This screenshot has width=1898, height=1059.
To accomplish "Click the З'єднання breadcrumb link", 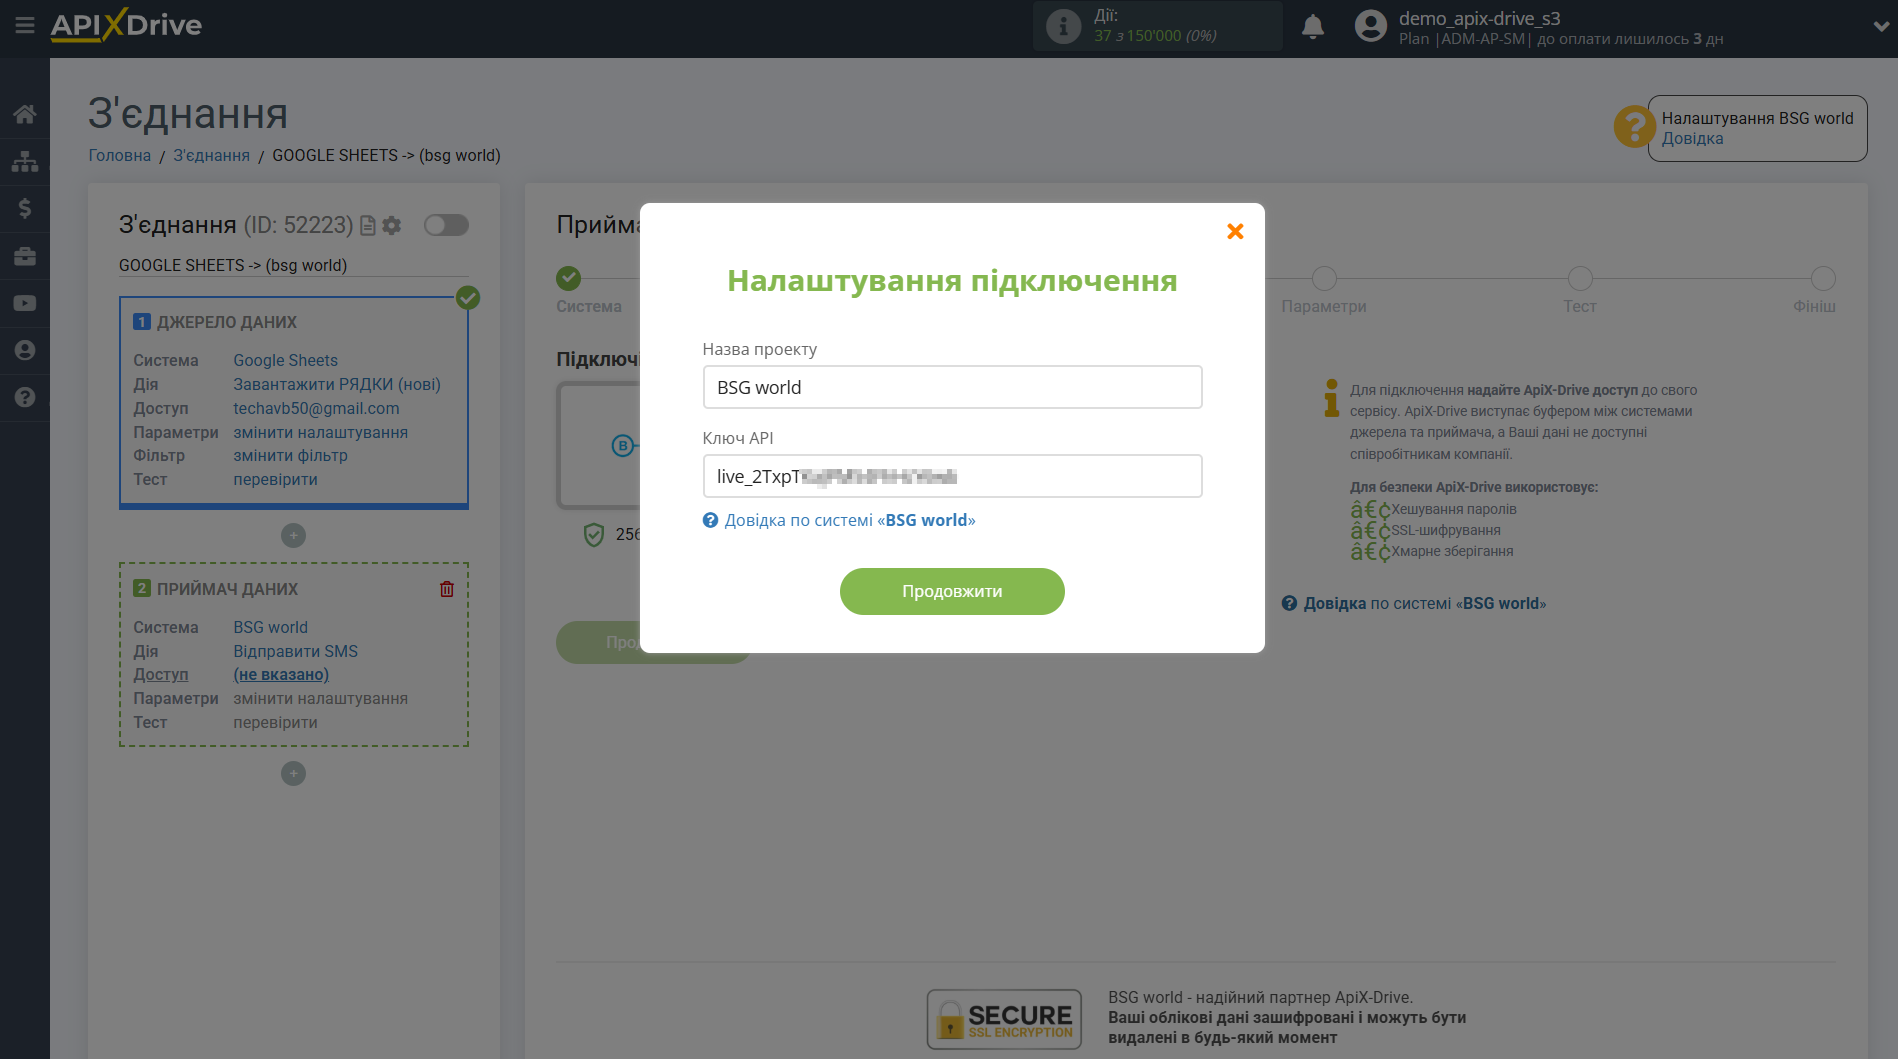I will click(211, 155).
